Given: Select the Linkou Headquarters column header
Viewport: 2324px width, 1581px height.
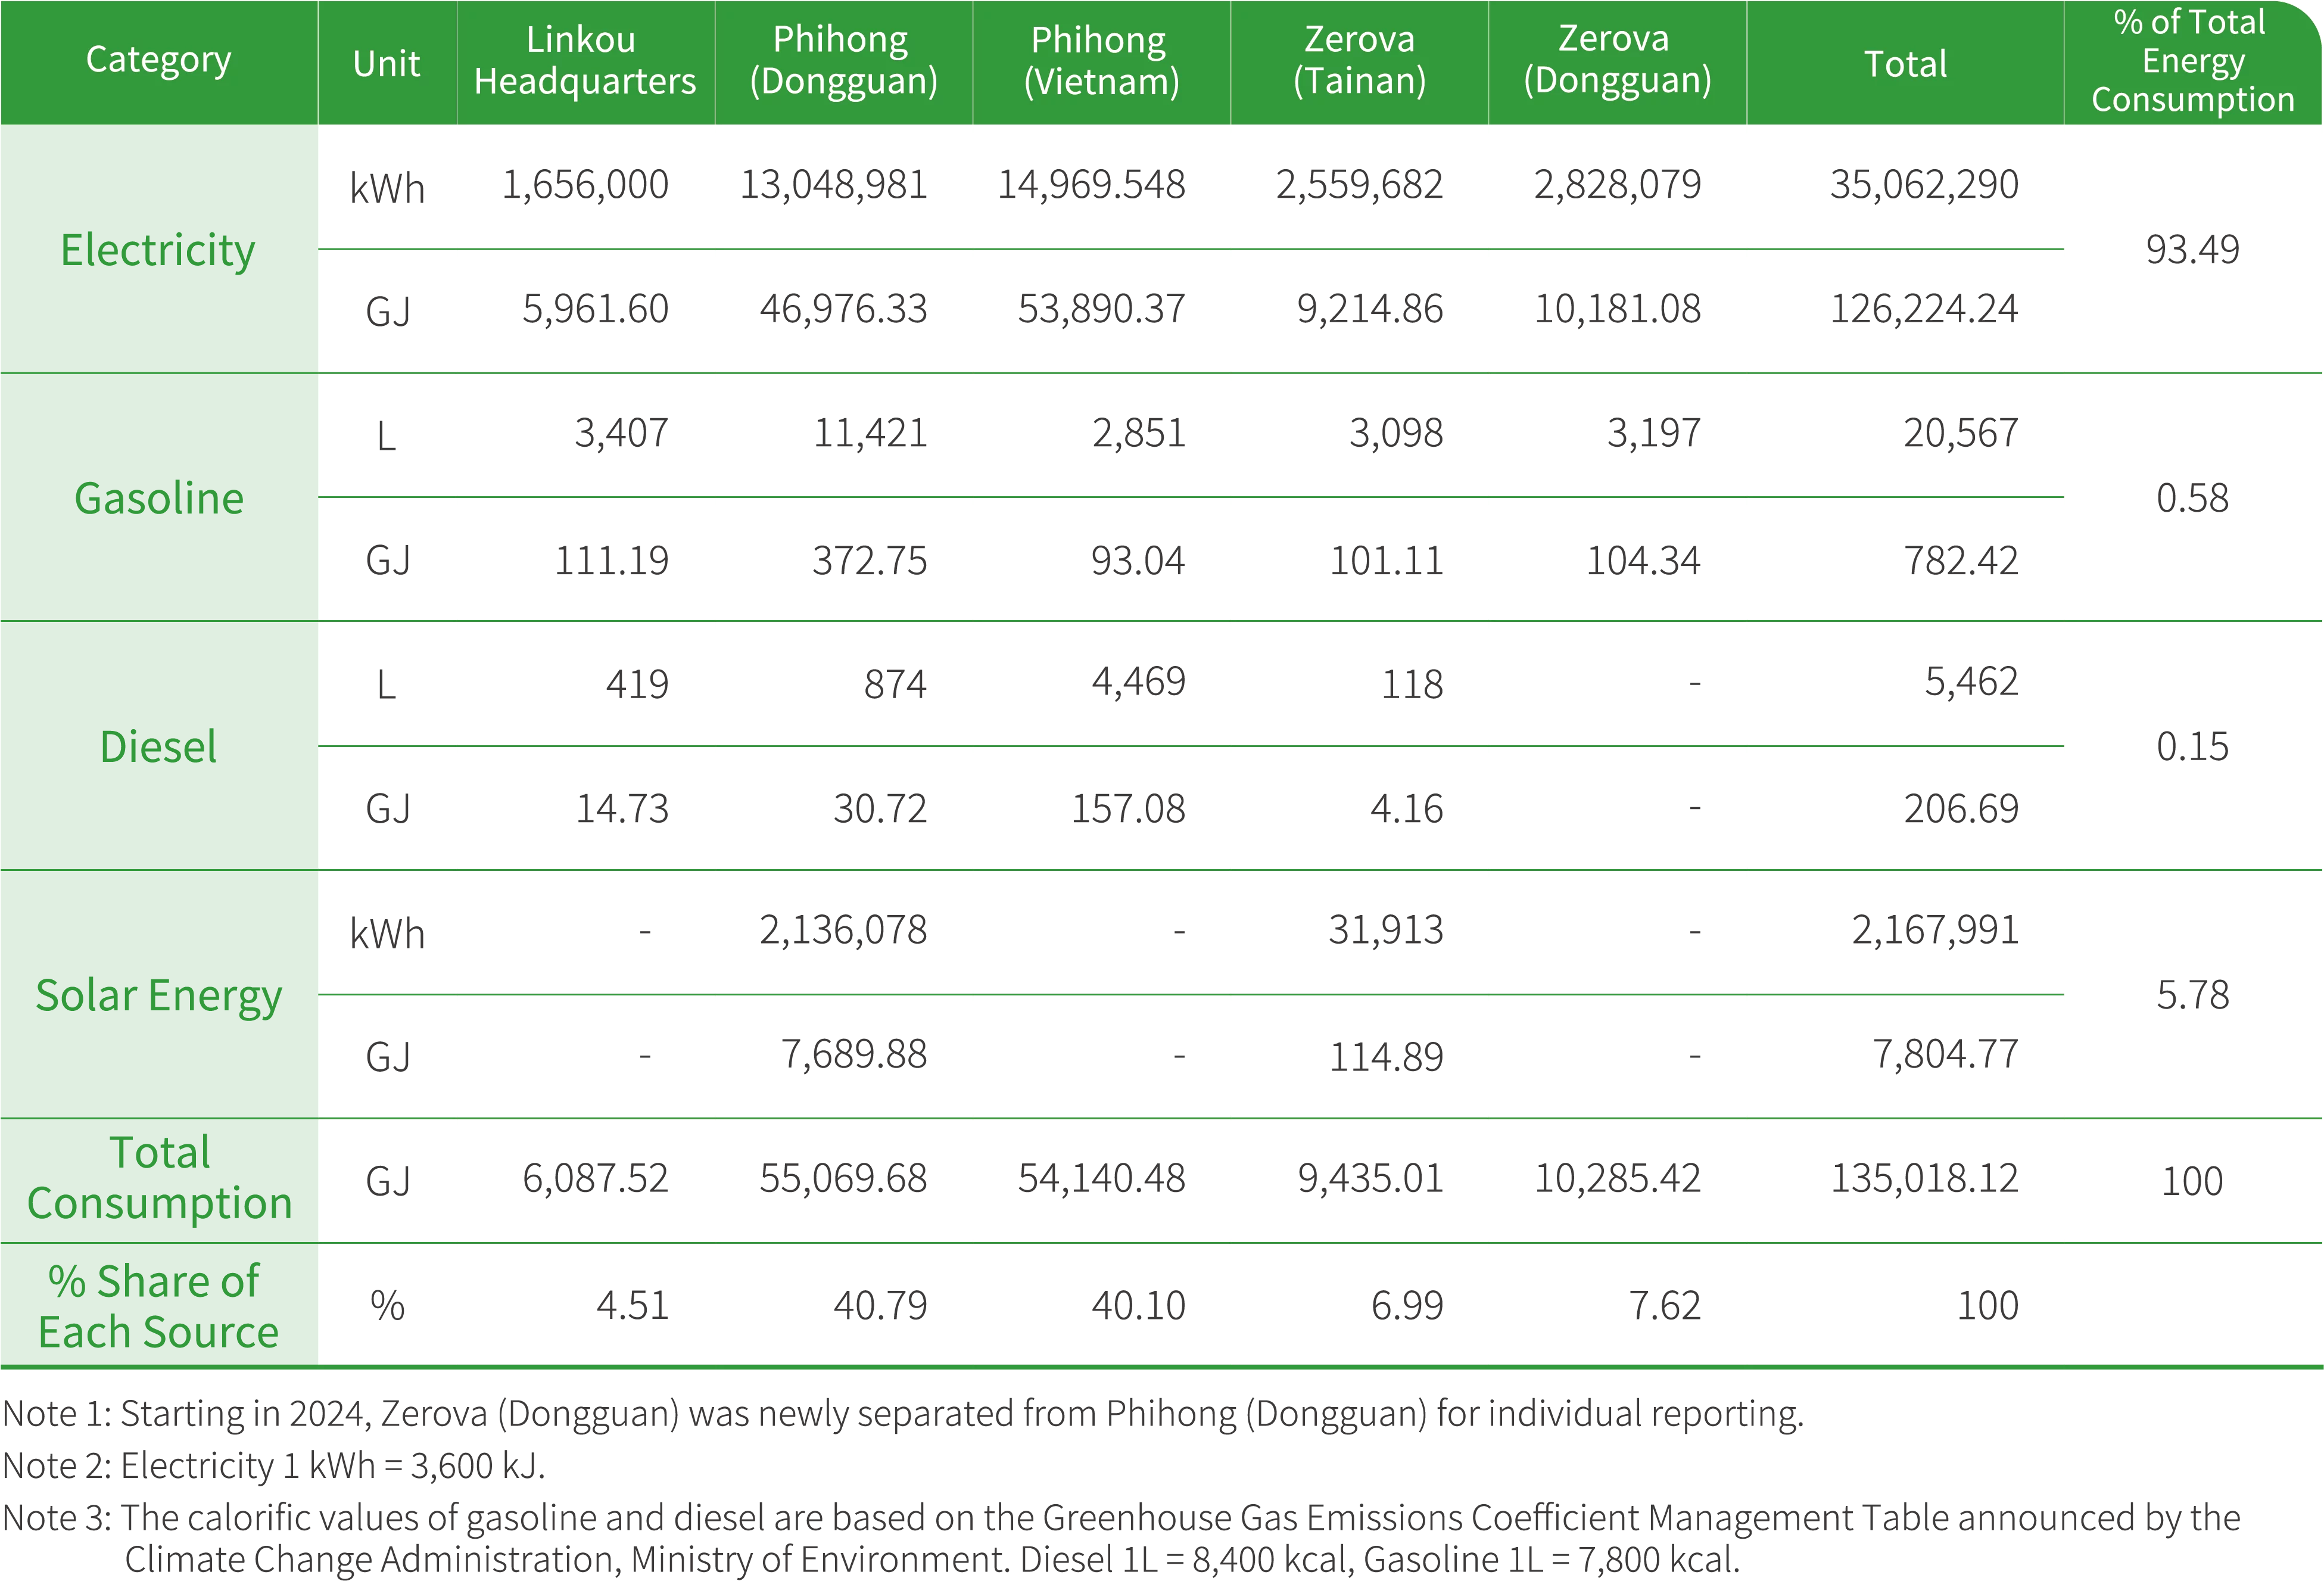Looking at the screenshot, I should [584, 61].
